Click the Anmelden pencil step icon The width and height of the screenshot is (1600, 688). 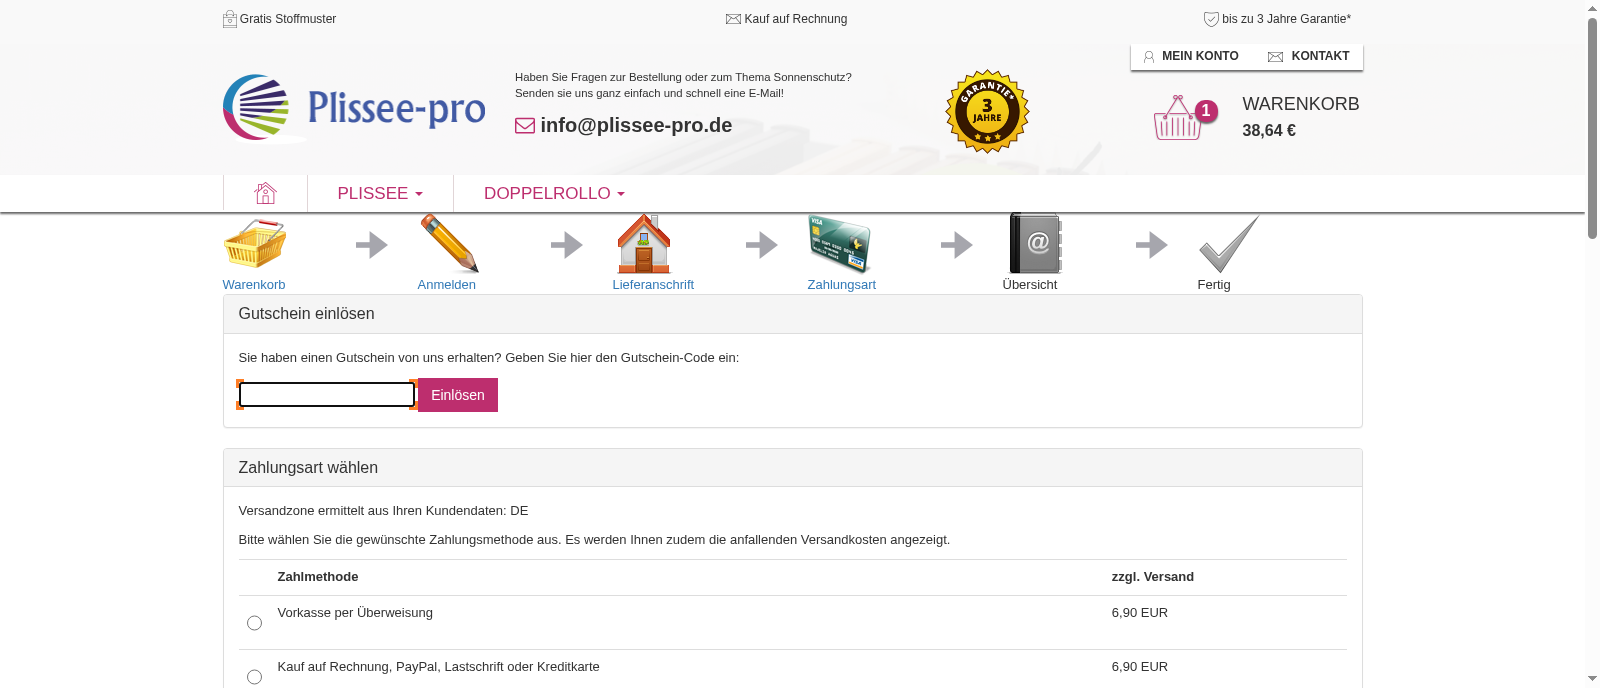click(x=450, y=243)
